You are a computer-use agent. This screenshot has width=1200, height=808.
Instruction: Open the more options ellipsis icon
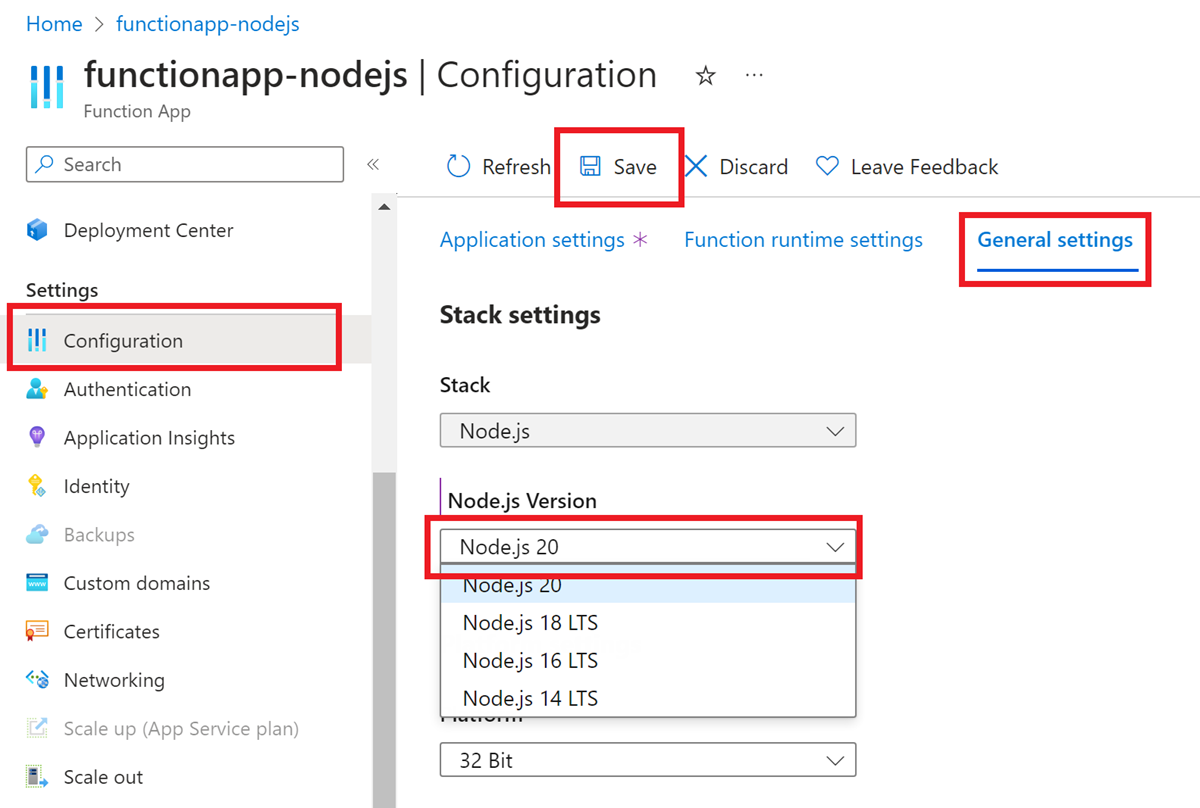(x=755, y=76)
